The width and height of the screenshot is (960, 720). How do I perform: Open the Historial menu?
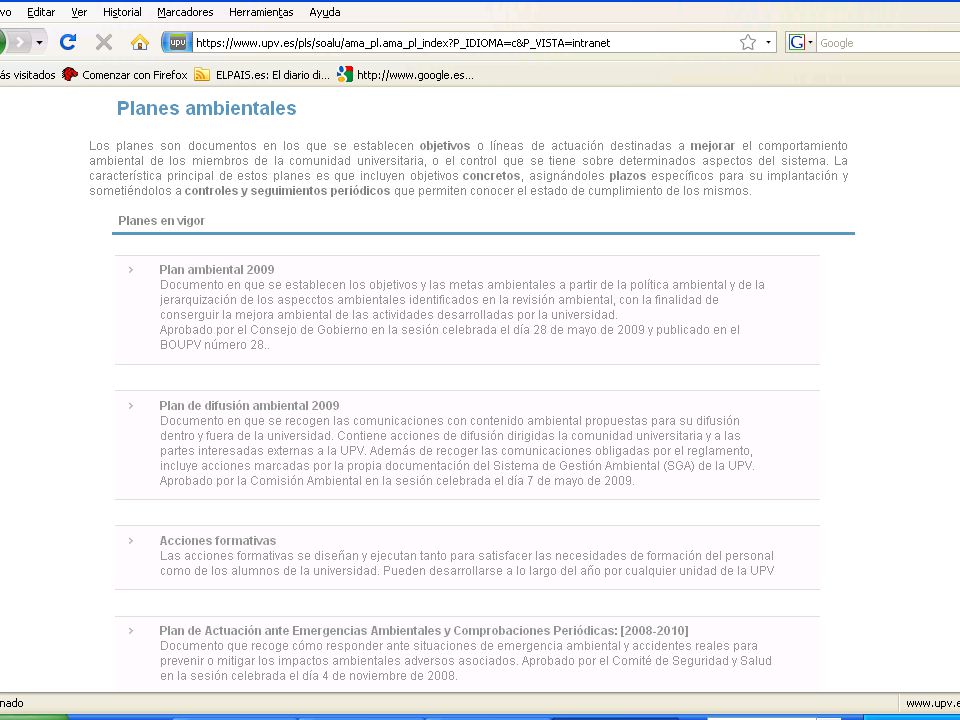tap(122, 12)
